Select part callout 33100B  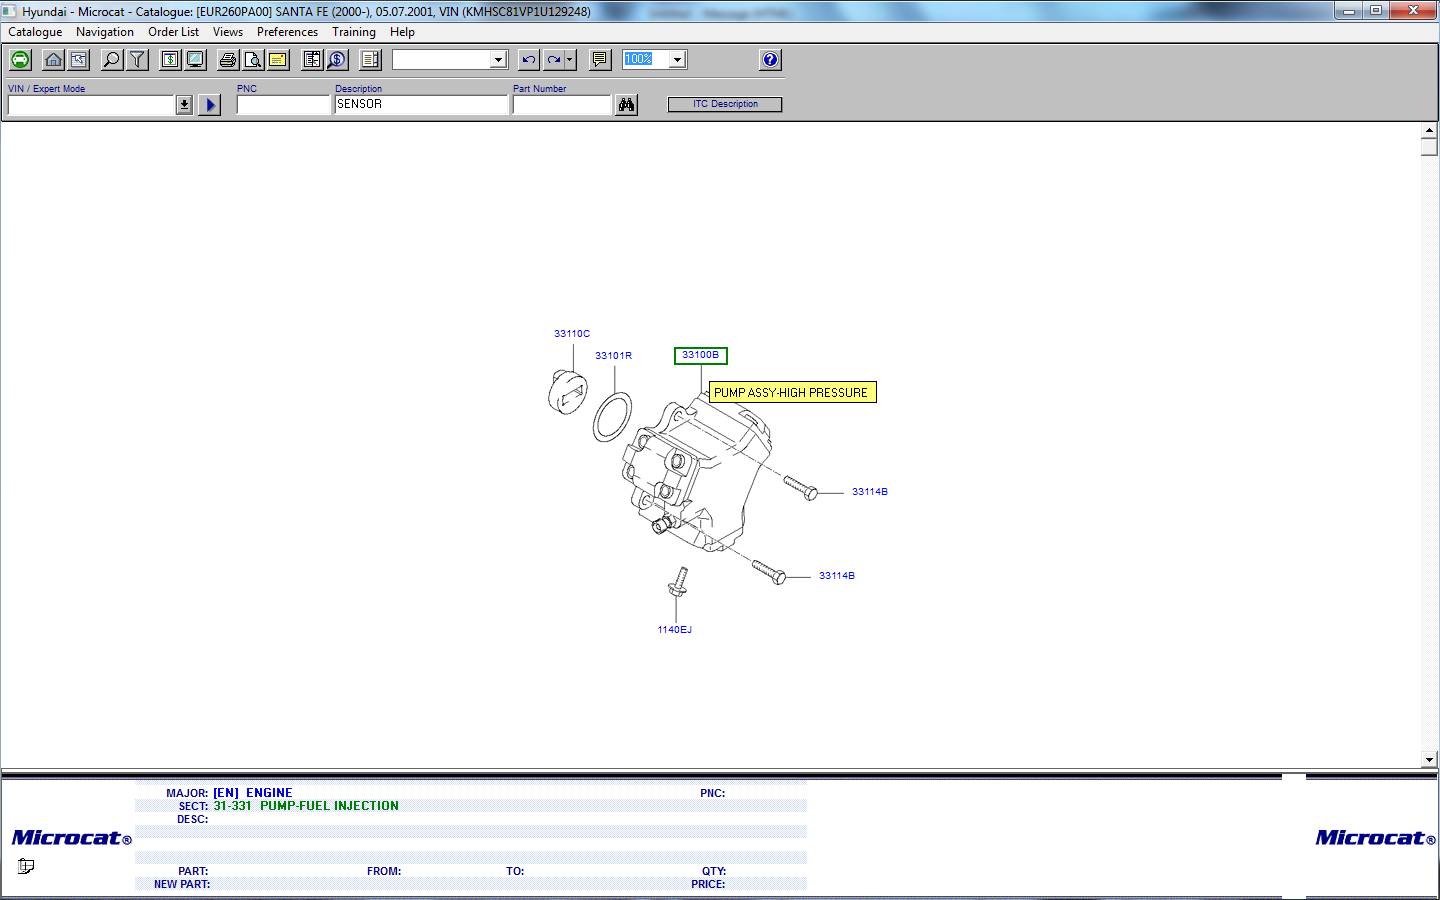click(x=700, y=355)
